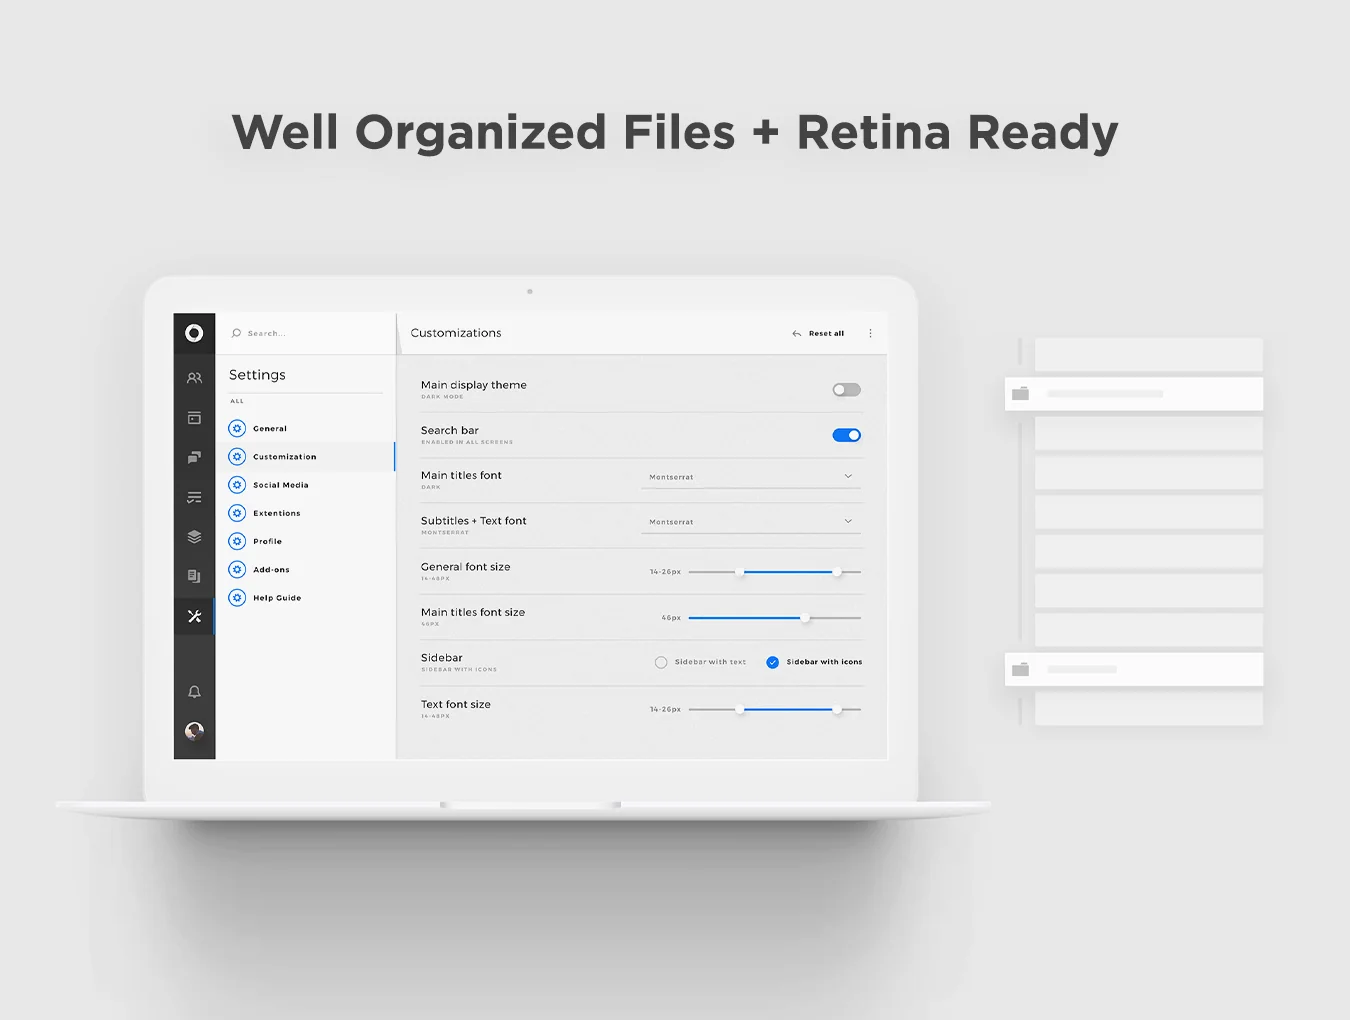Click the folder icon in the upper highlighted file row
The width and height of the screenshot is (1350, 1020).
(x=1020, y=394)
